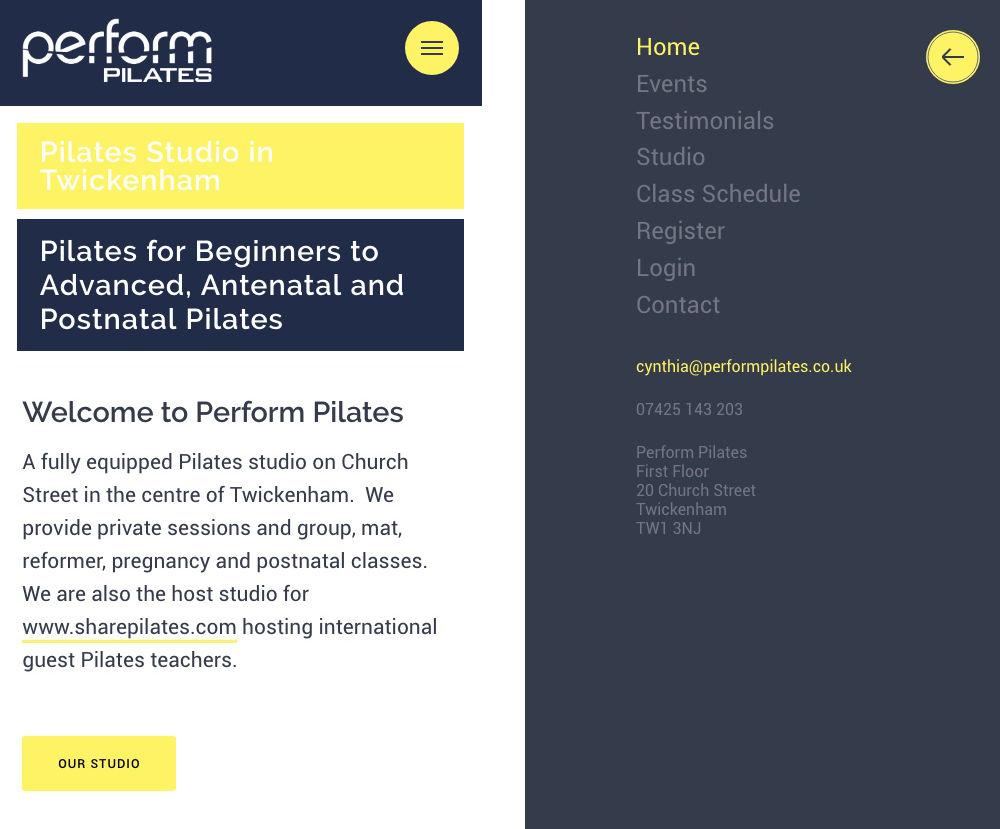Open the Events menu item
The image size is (1000, 829).
pos(672,84)
